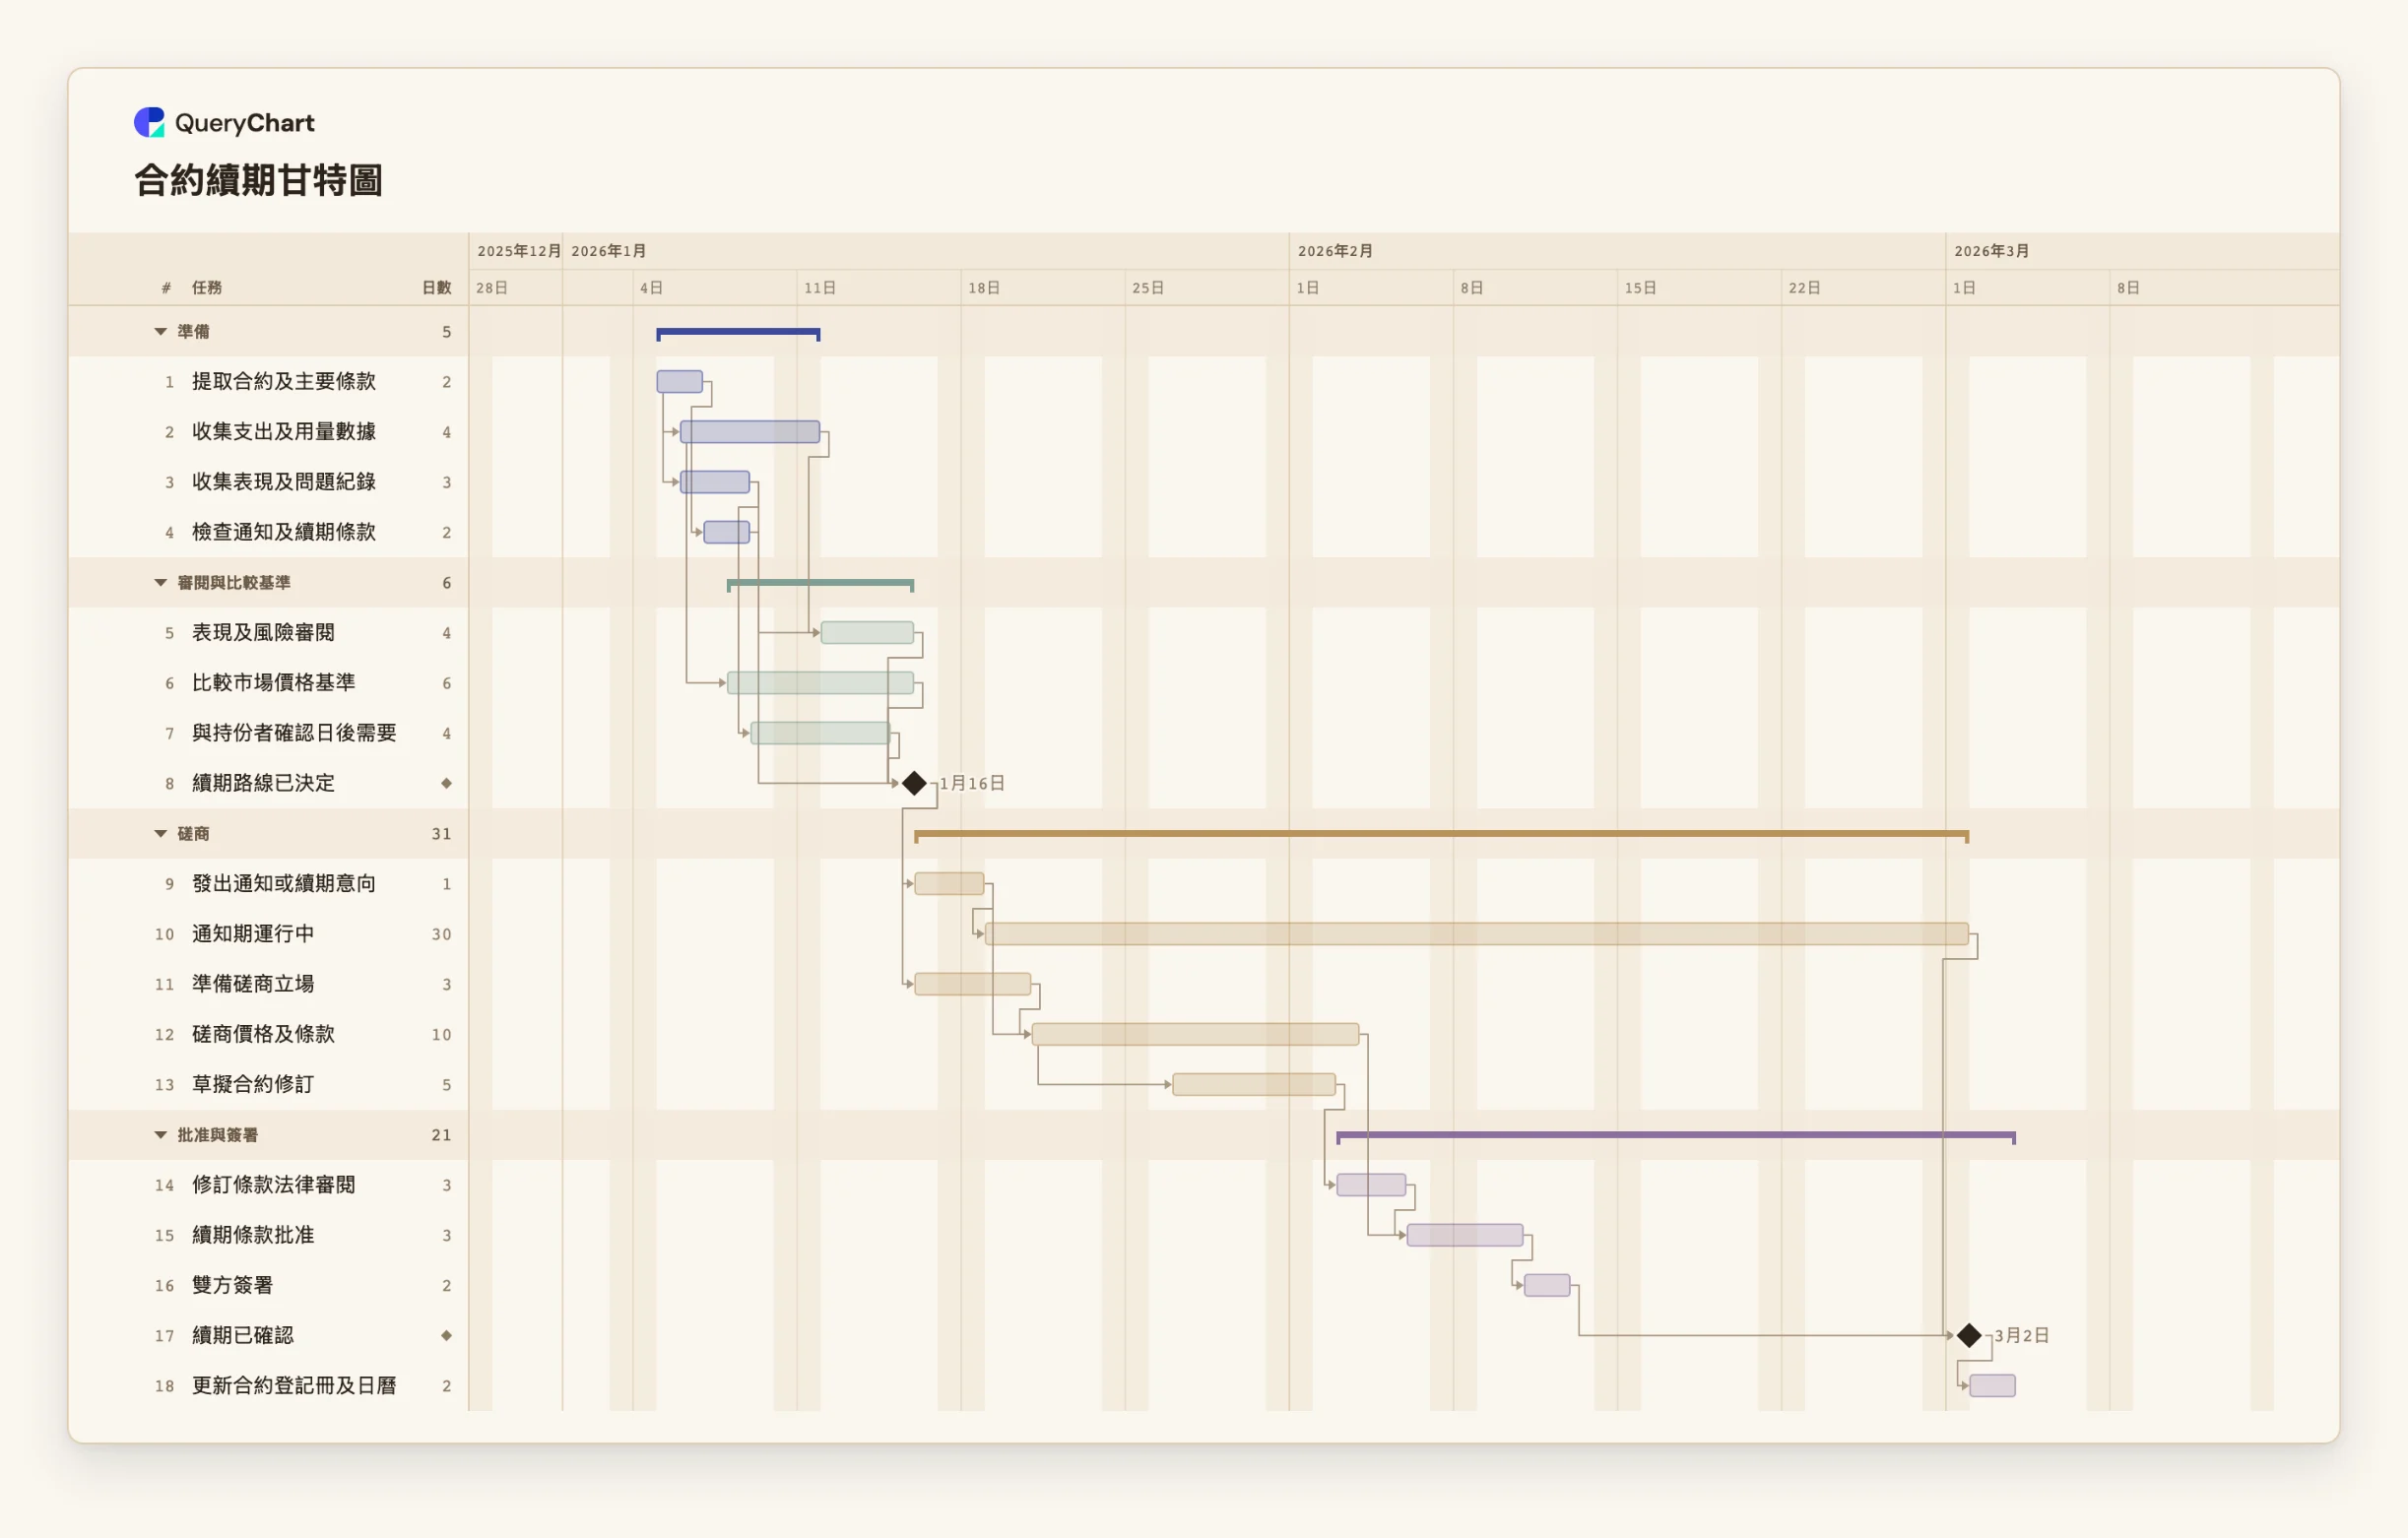2408x1538 pixels.
Task: Click the 日數 column header
Action: 437,287
